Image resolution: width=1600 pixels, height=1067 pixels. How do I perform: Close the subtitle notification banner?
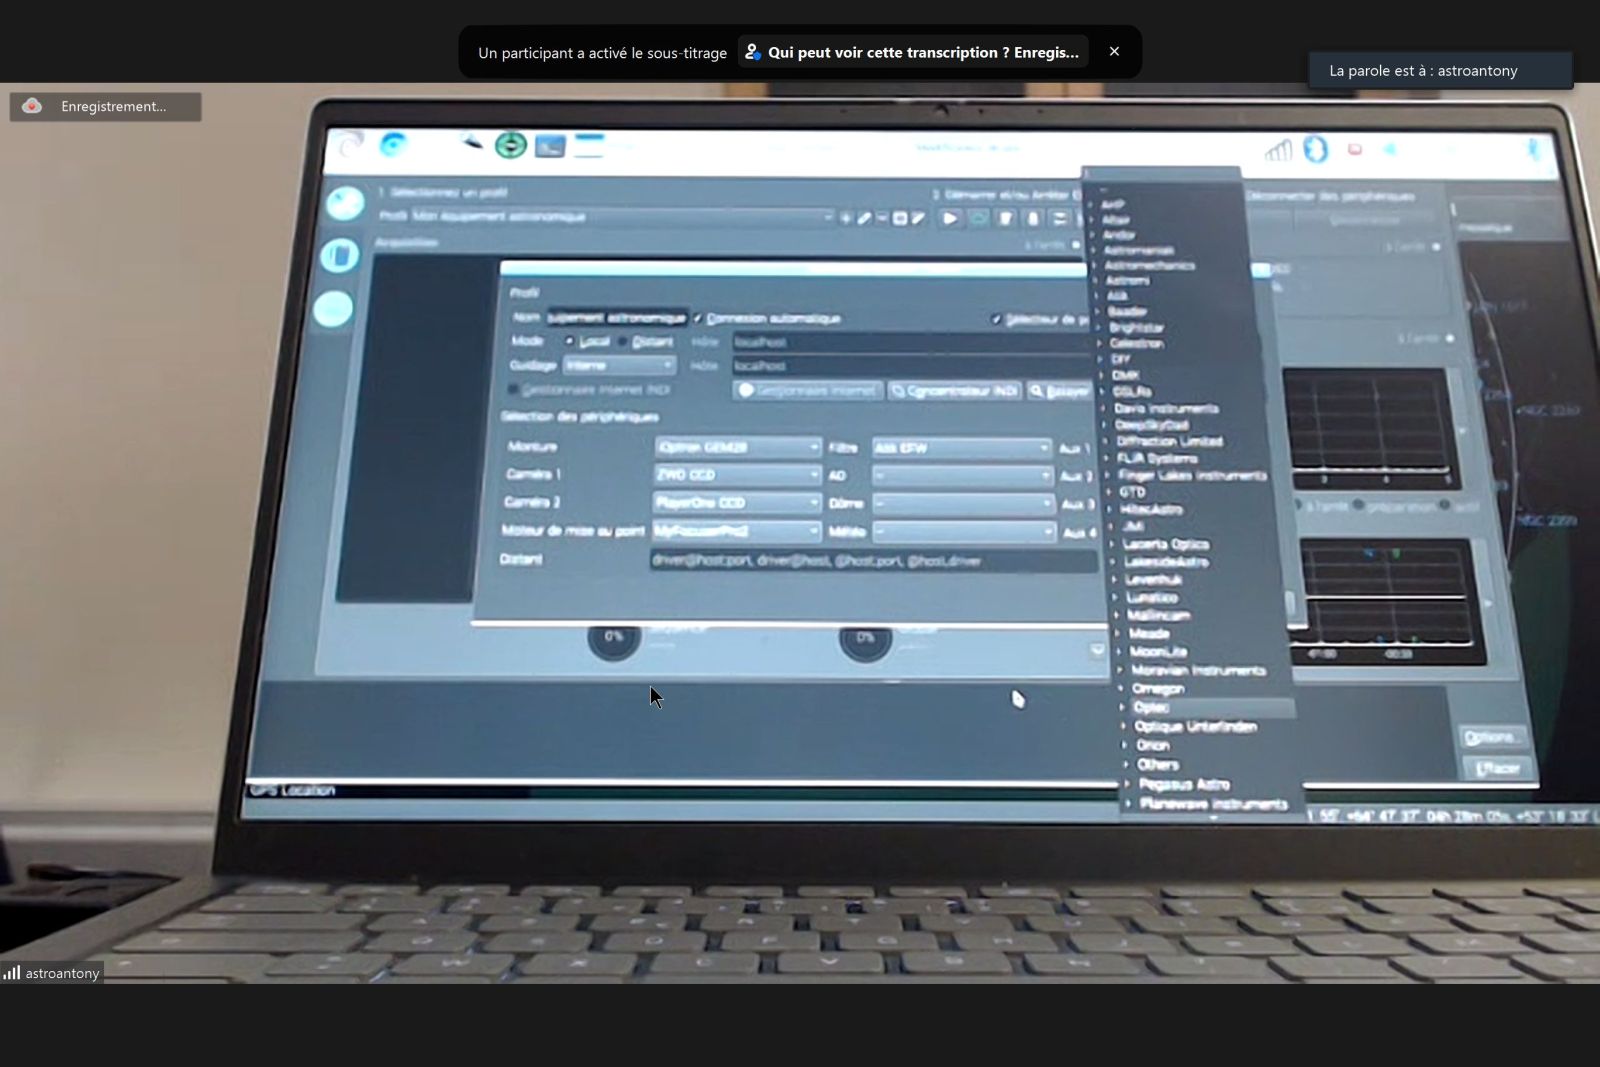coord(1114,52)
